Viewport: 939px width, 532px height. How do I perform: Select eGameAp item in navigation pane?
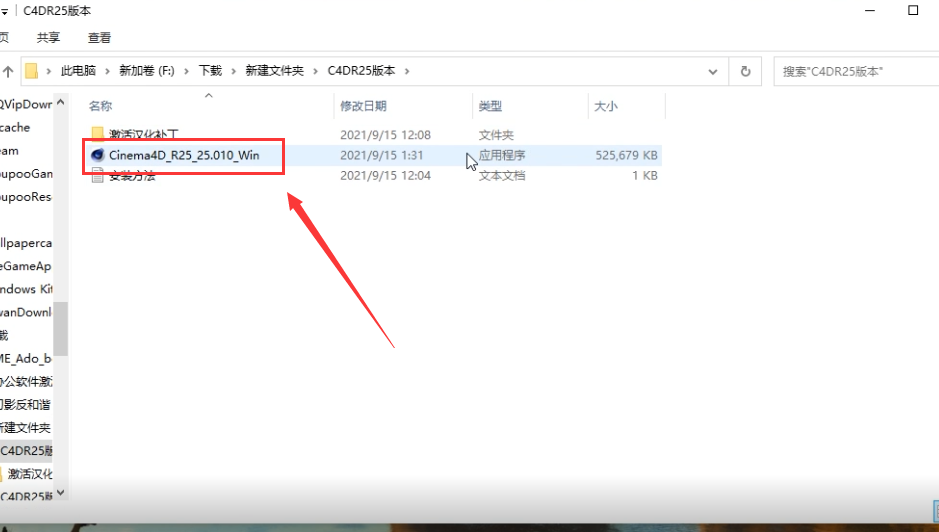click(x=26, y=266)
